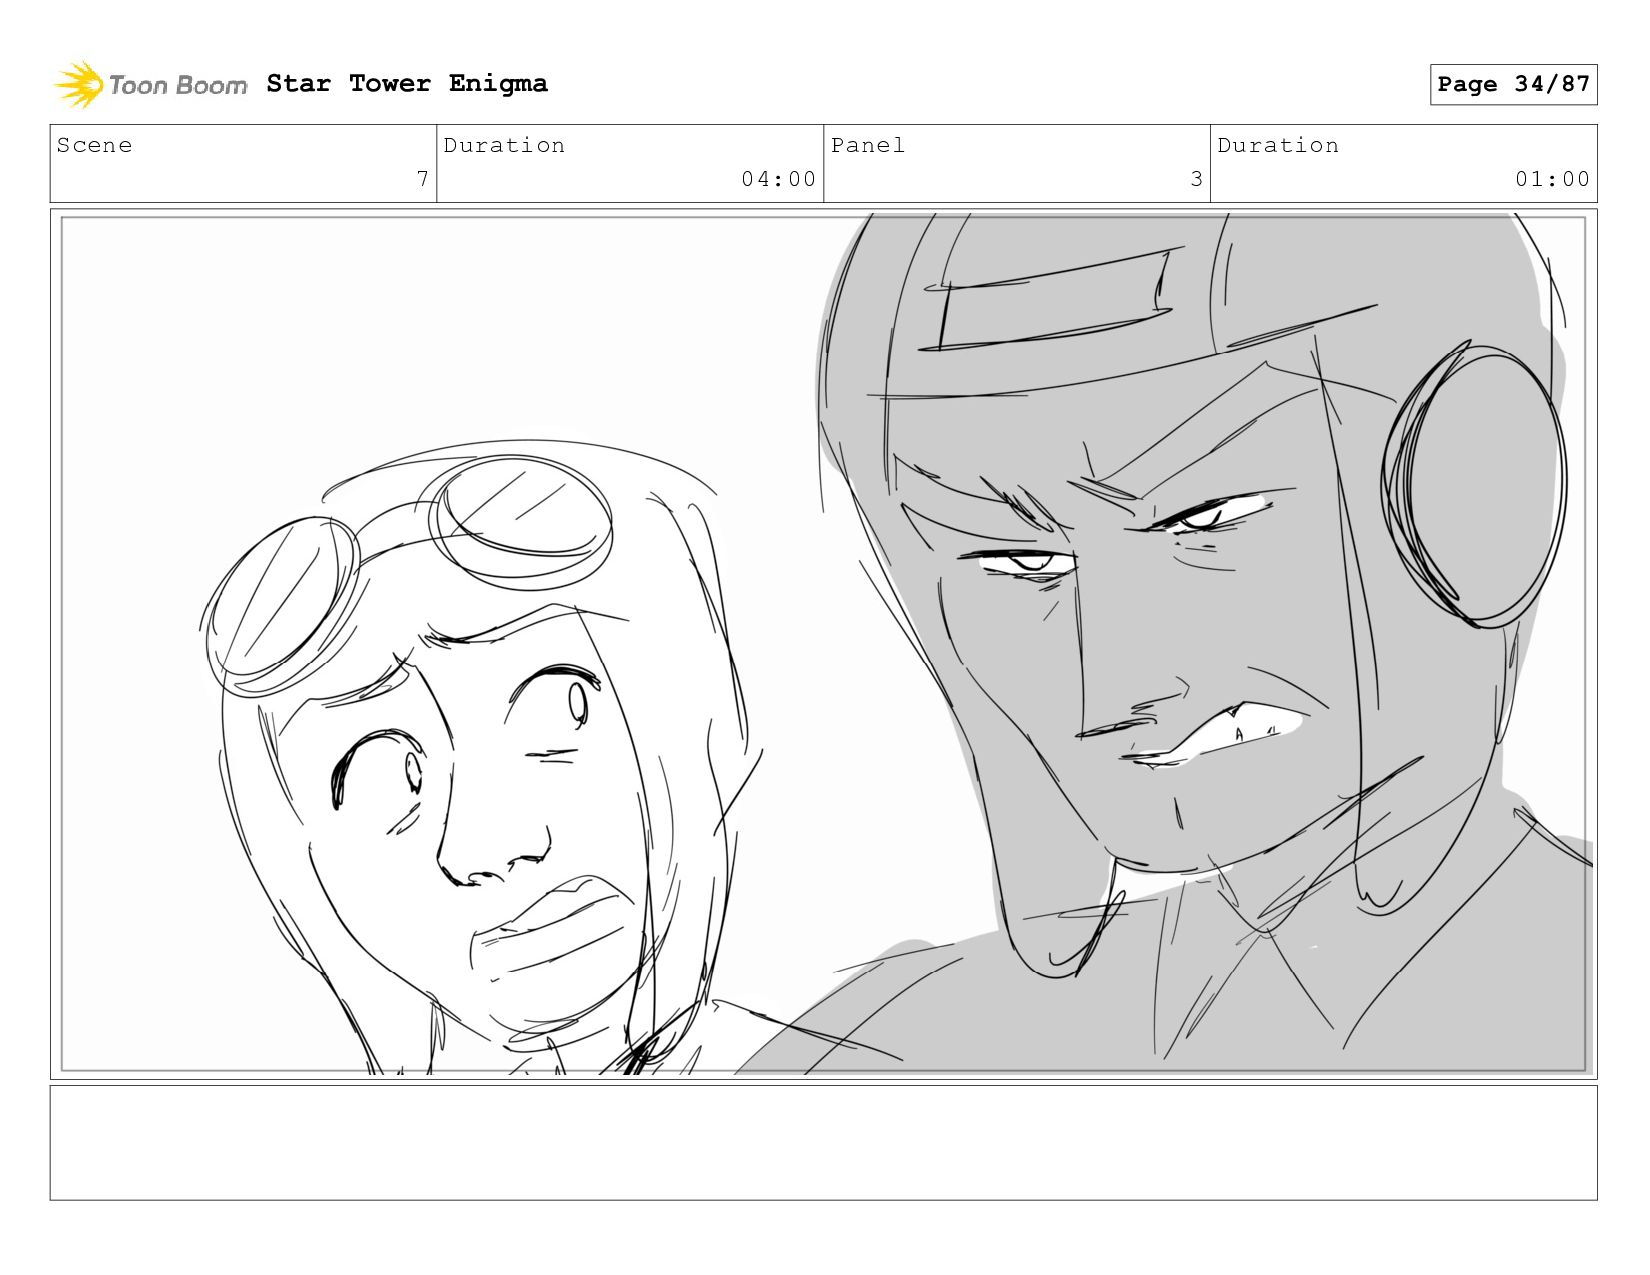Image resolution: width=1650 pixels, height=1275 pixels.
Task: Click the panel duration value '01:00'
Action: point(1552,179)
